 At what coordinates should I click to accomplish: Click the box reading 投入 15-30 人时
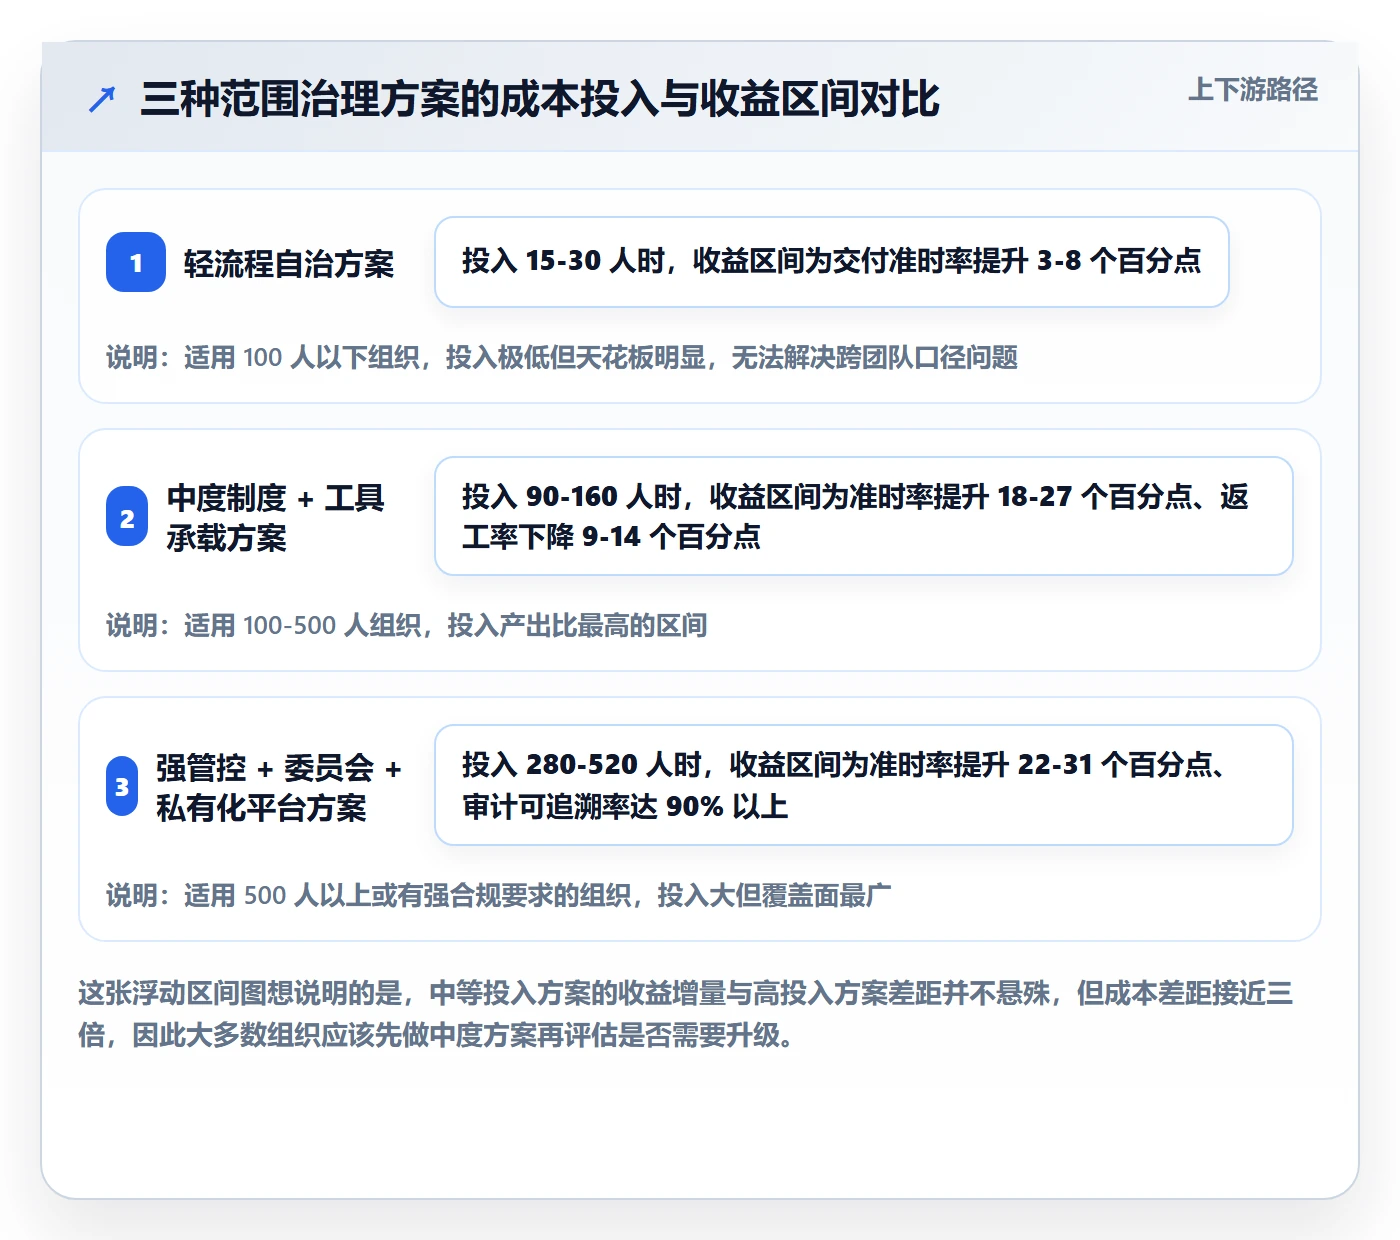[832, 262]
